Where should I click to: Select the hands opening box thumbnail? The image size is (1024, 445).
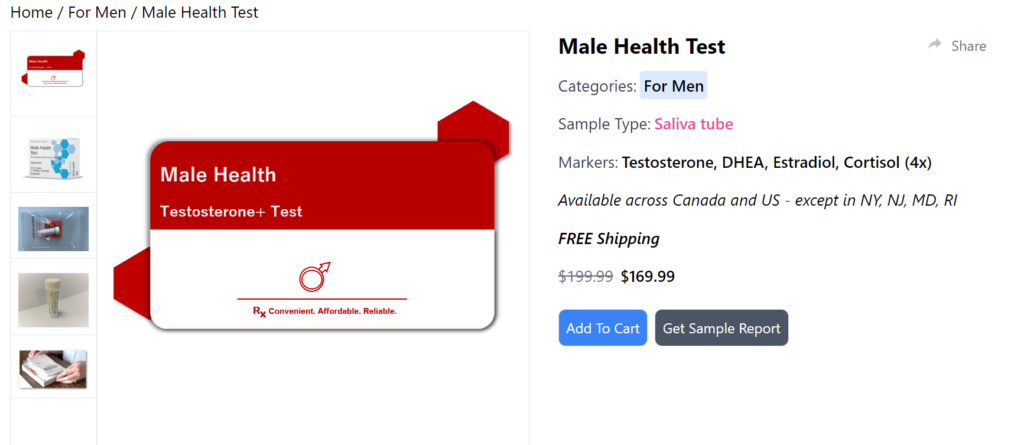point(53,369)
